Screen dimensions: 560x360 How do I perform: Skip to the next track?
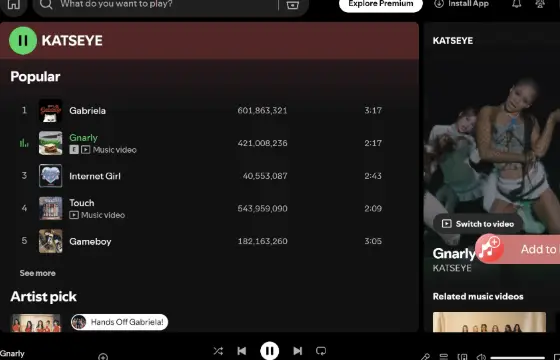(298, 351)
